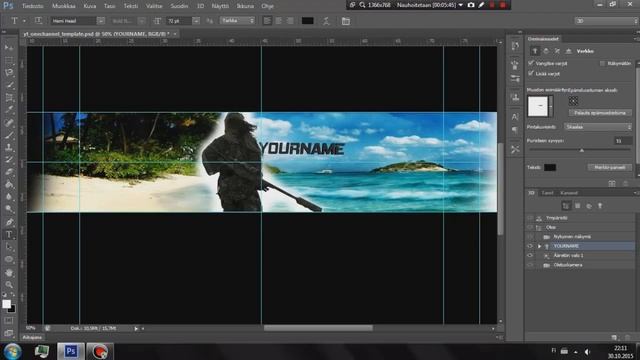This screenshot has height=360, width=640.
Task: Click the Teksti color swatch in properties
Action: pos(550,167)
